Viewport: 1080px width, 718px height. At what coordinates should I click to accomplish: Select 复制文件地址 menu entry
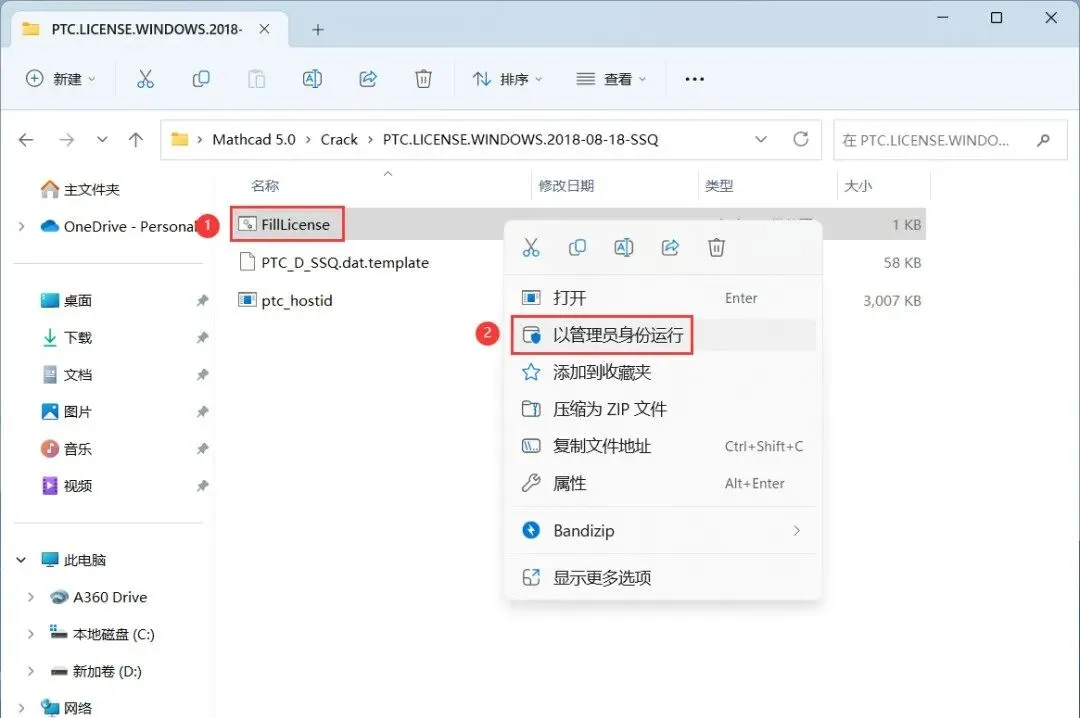(663, 447)
